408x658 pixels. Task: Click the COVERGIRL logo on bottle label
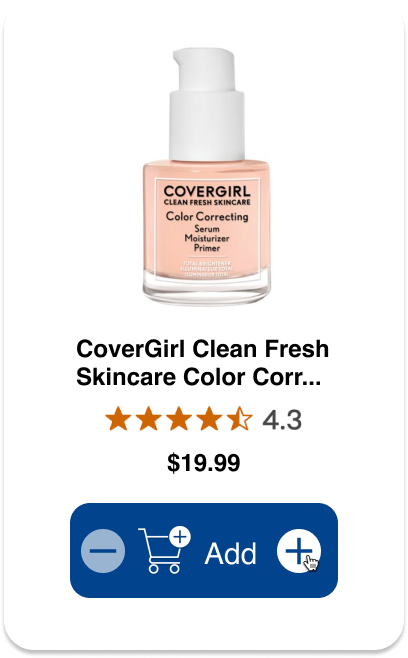pos(207,191)
